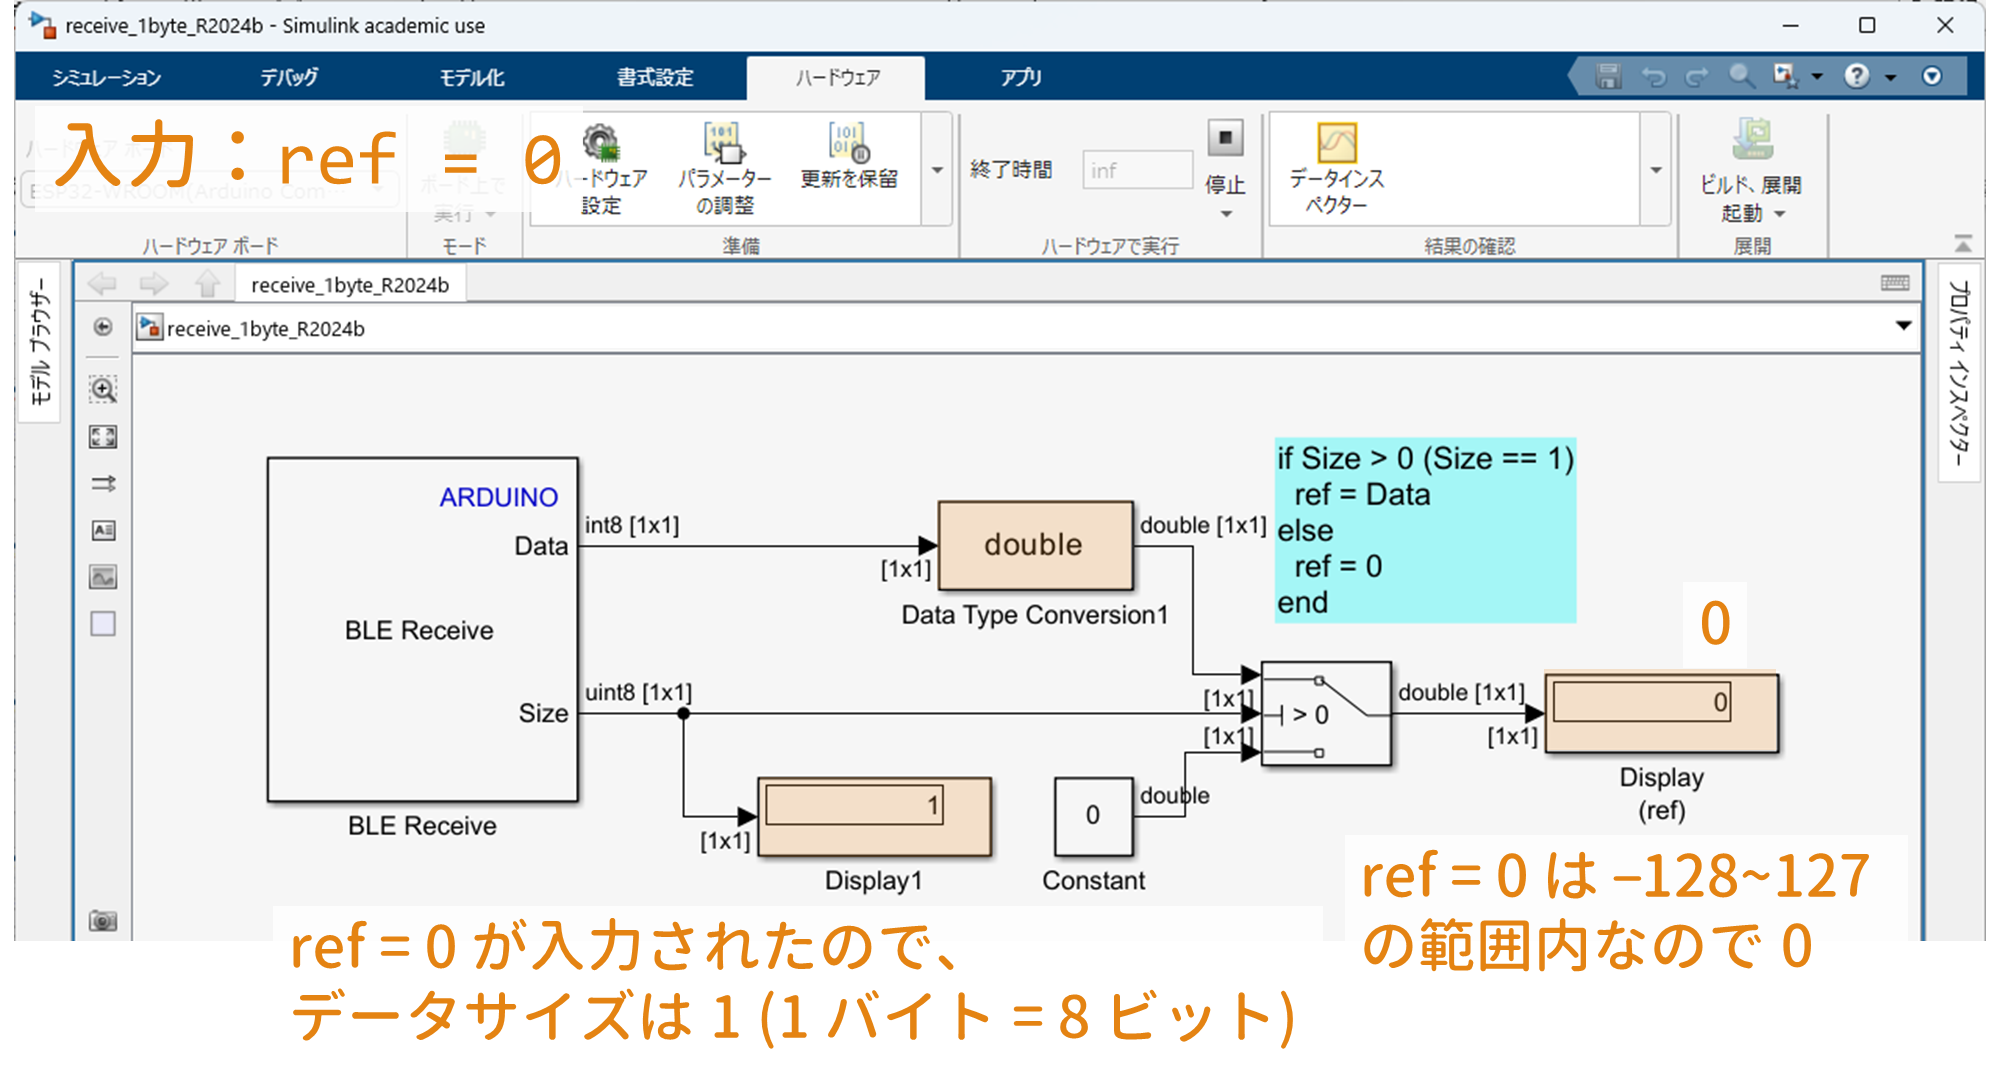Toggle the Property Inspector side panel
Viewport: 2000px width, 1089px height.
[1959, 372]
